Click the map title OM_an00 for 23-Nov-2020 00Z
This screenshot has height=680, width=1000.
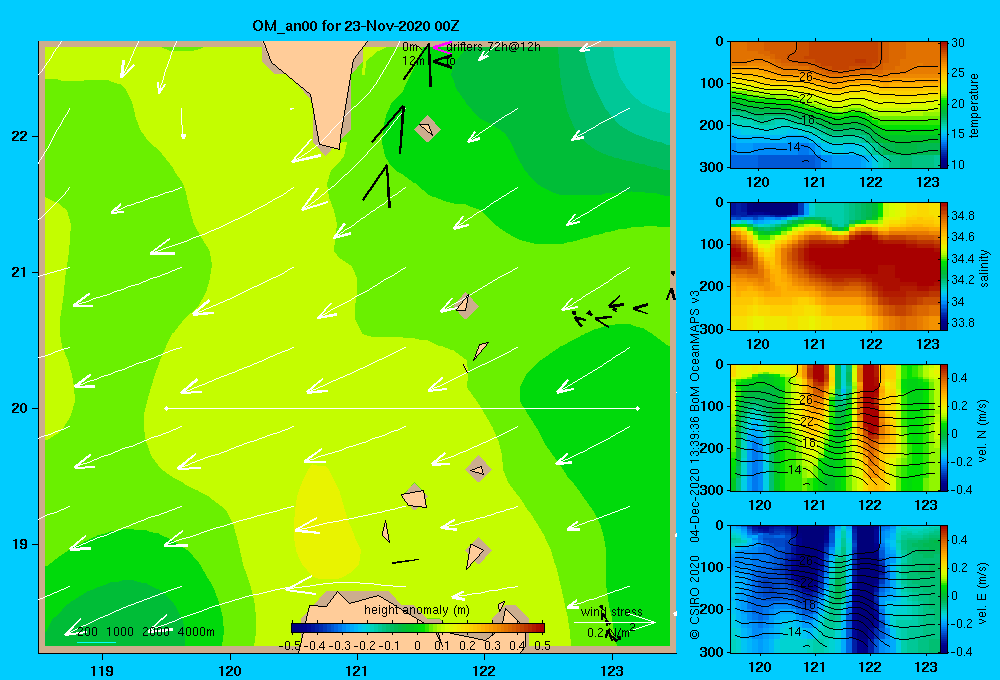[355, 26]
